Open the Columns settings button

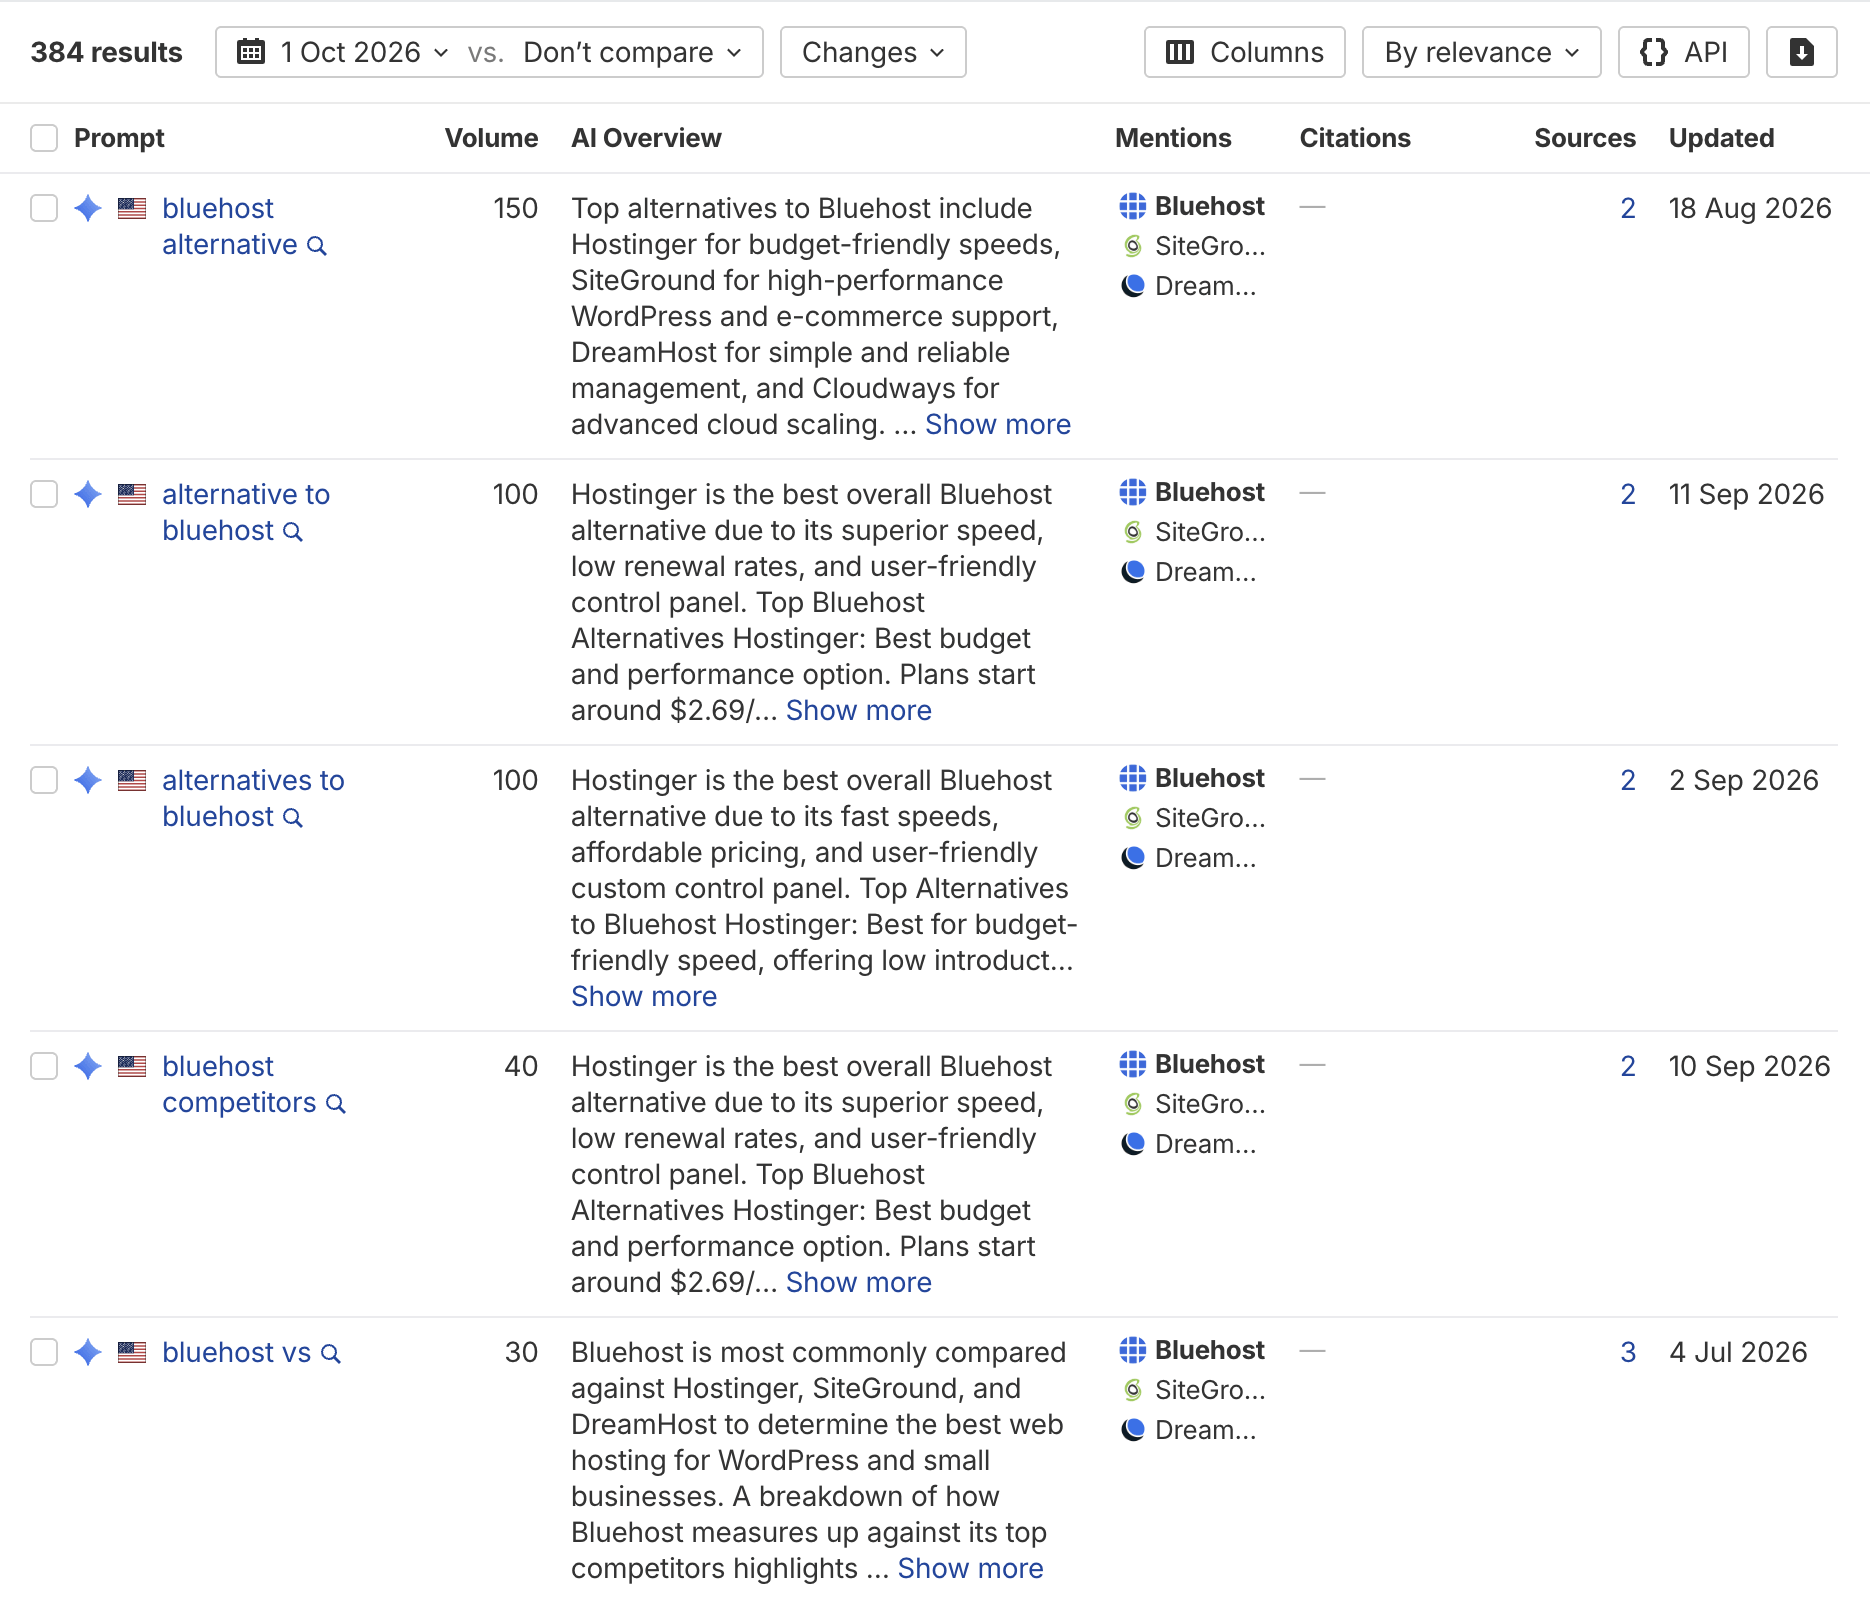click(x=1245, y=52)
